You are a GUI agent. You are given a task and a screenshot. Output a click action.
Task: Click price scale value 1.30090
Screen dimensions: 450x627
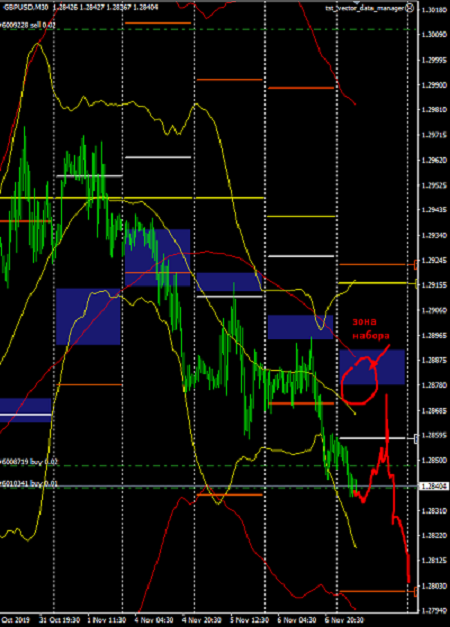[x=434, y=35]
